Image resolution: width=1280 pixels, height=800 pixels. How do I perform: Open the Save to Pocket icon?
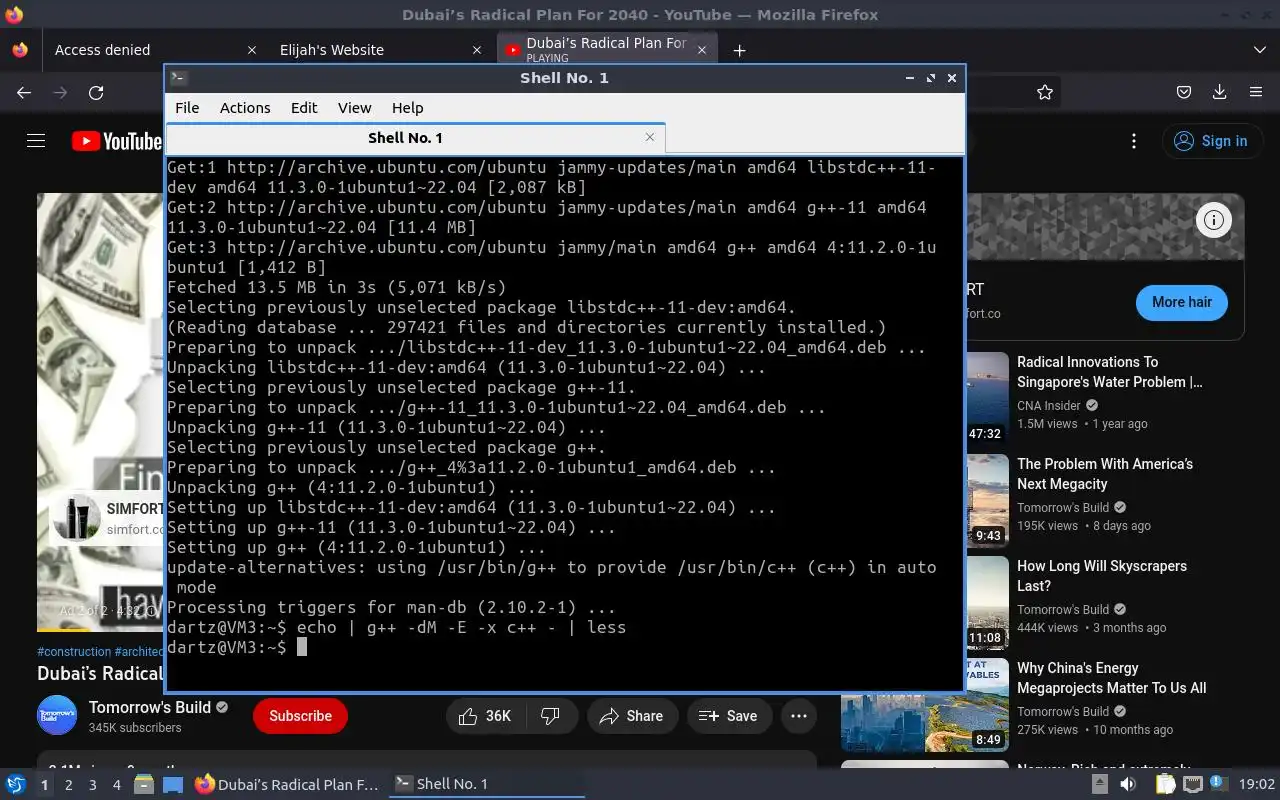point(1184,92)
